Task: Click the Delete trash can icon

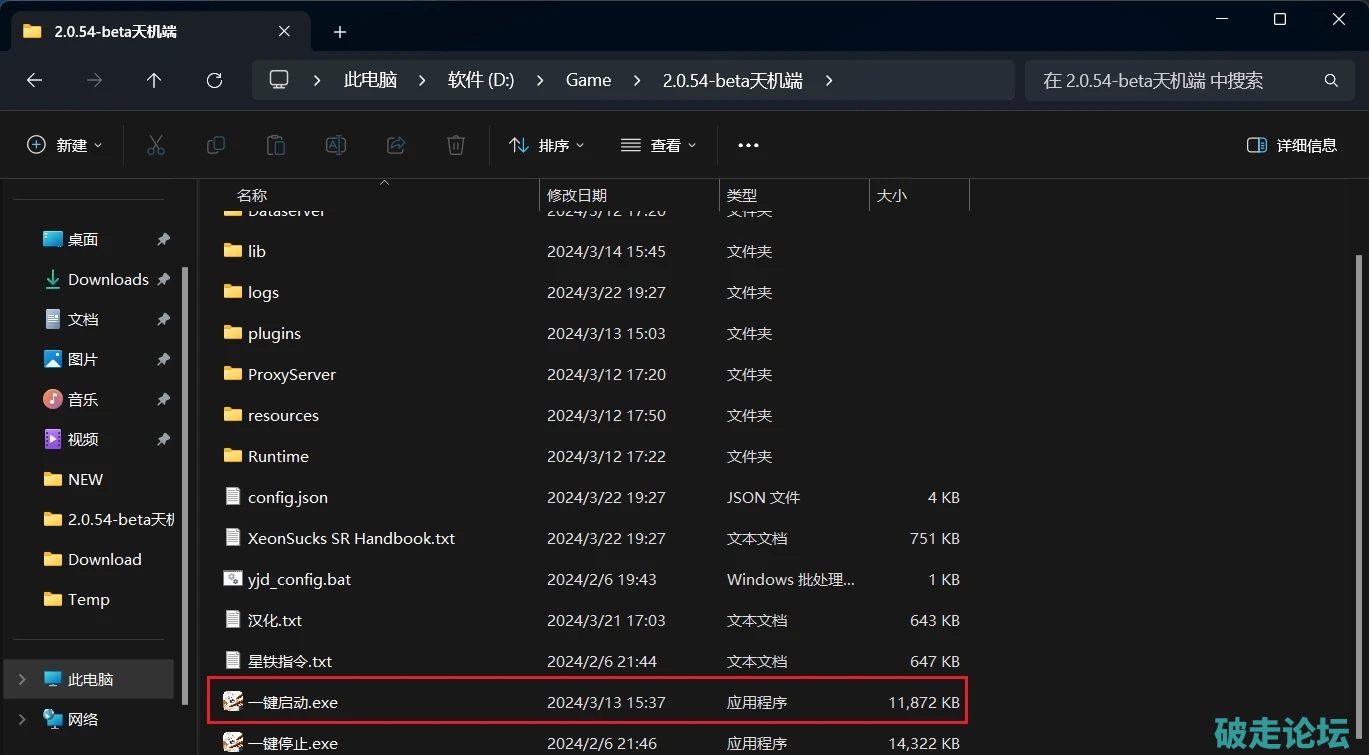Action: [456, 145]
